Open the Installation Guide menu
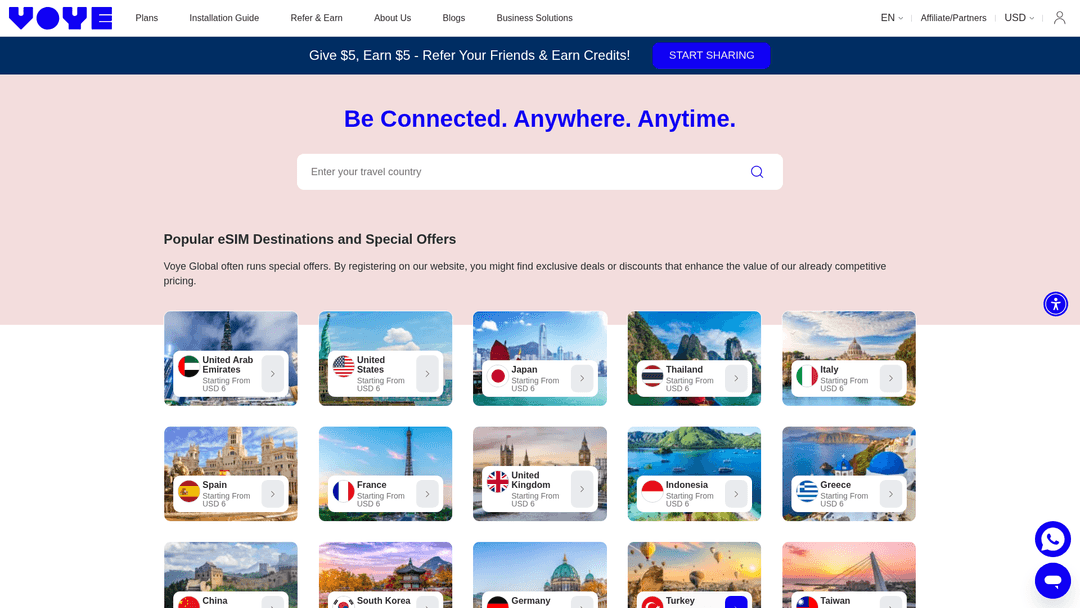The width and height of the screenshot is (1080, 608). tap(224, 17)
